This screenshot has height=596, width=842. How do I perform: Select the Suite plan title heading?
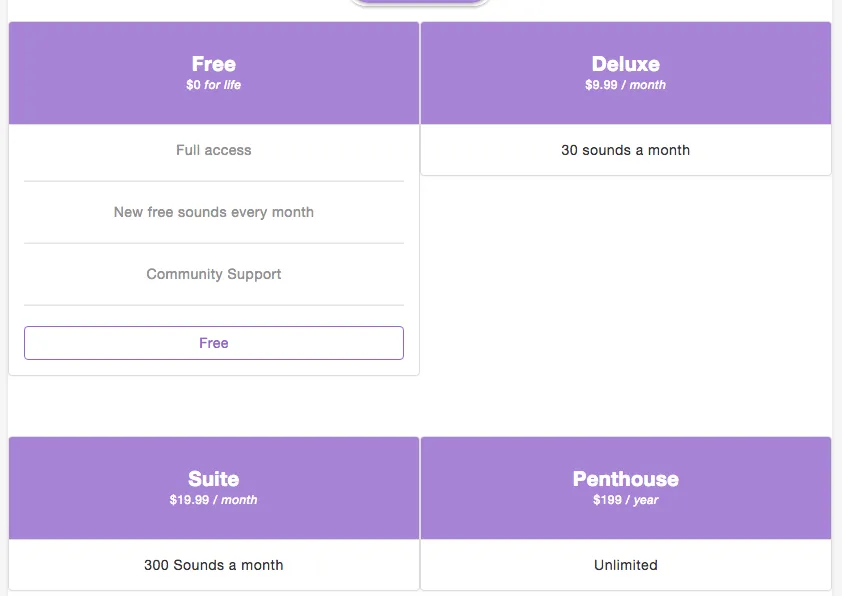(214, 479)
